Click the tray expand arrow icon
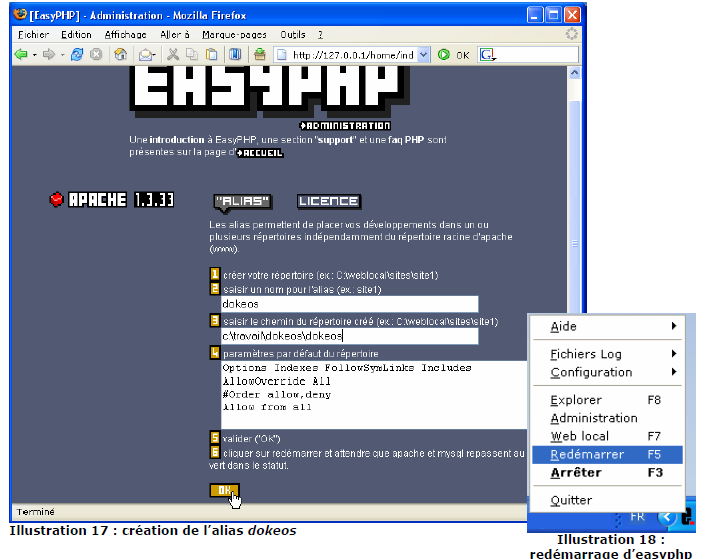The height and width of the screenshot is (559, 705). [667, 518]
